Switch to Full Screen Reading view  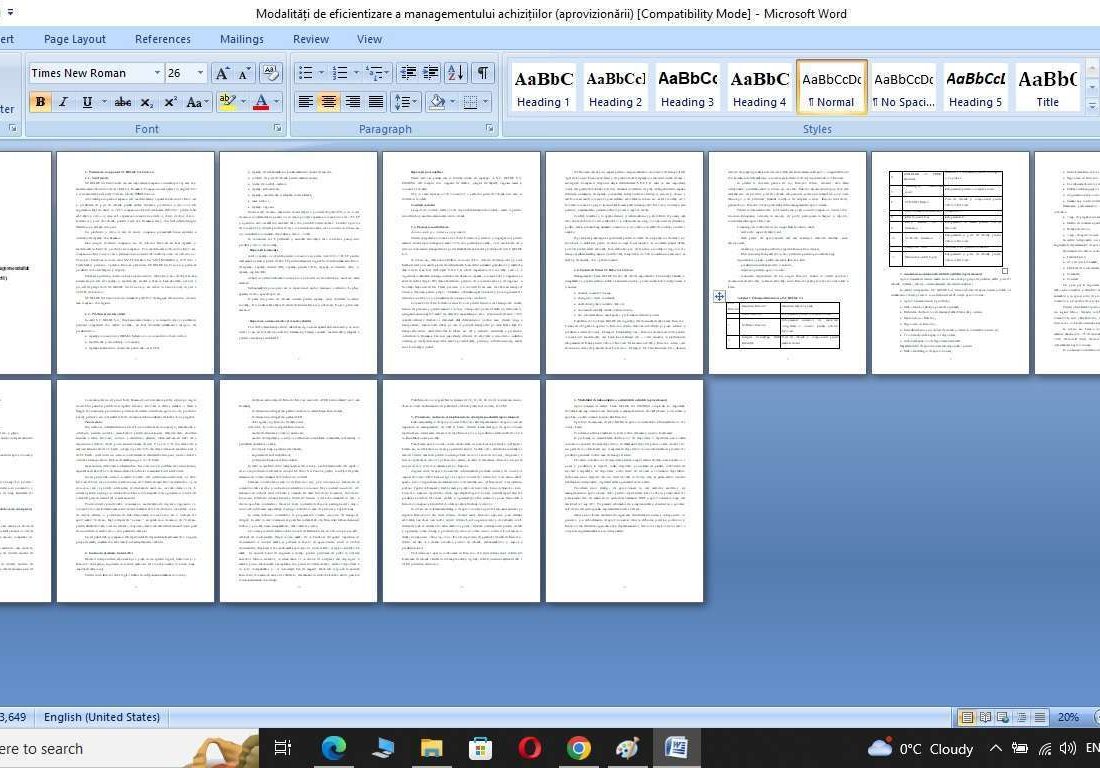pos(986,717)
